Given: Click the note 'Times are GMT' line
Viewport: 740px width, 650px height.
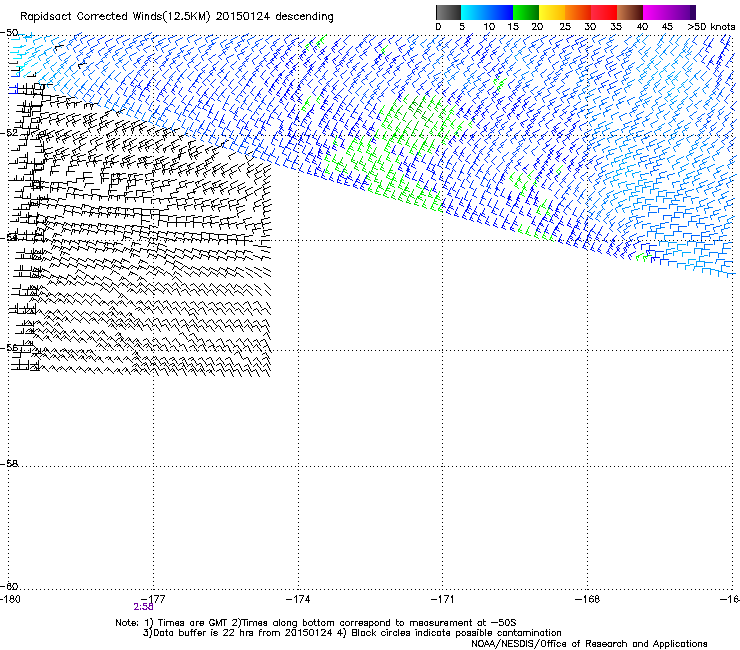Looking at the screenshot, I should (x=316, y=623).
